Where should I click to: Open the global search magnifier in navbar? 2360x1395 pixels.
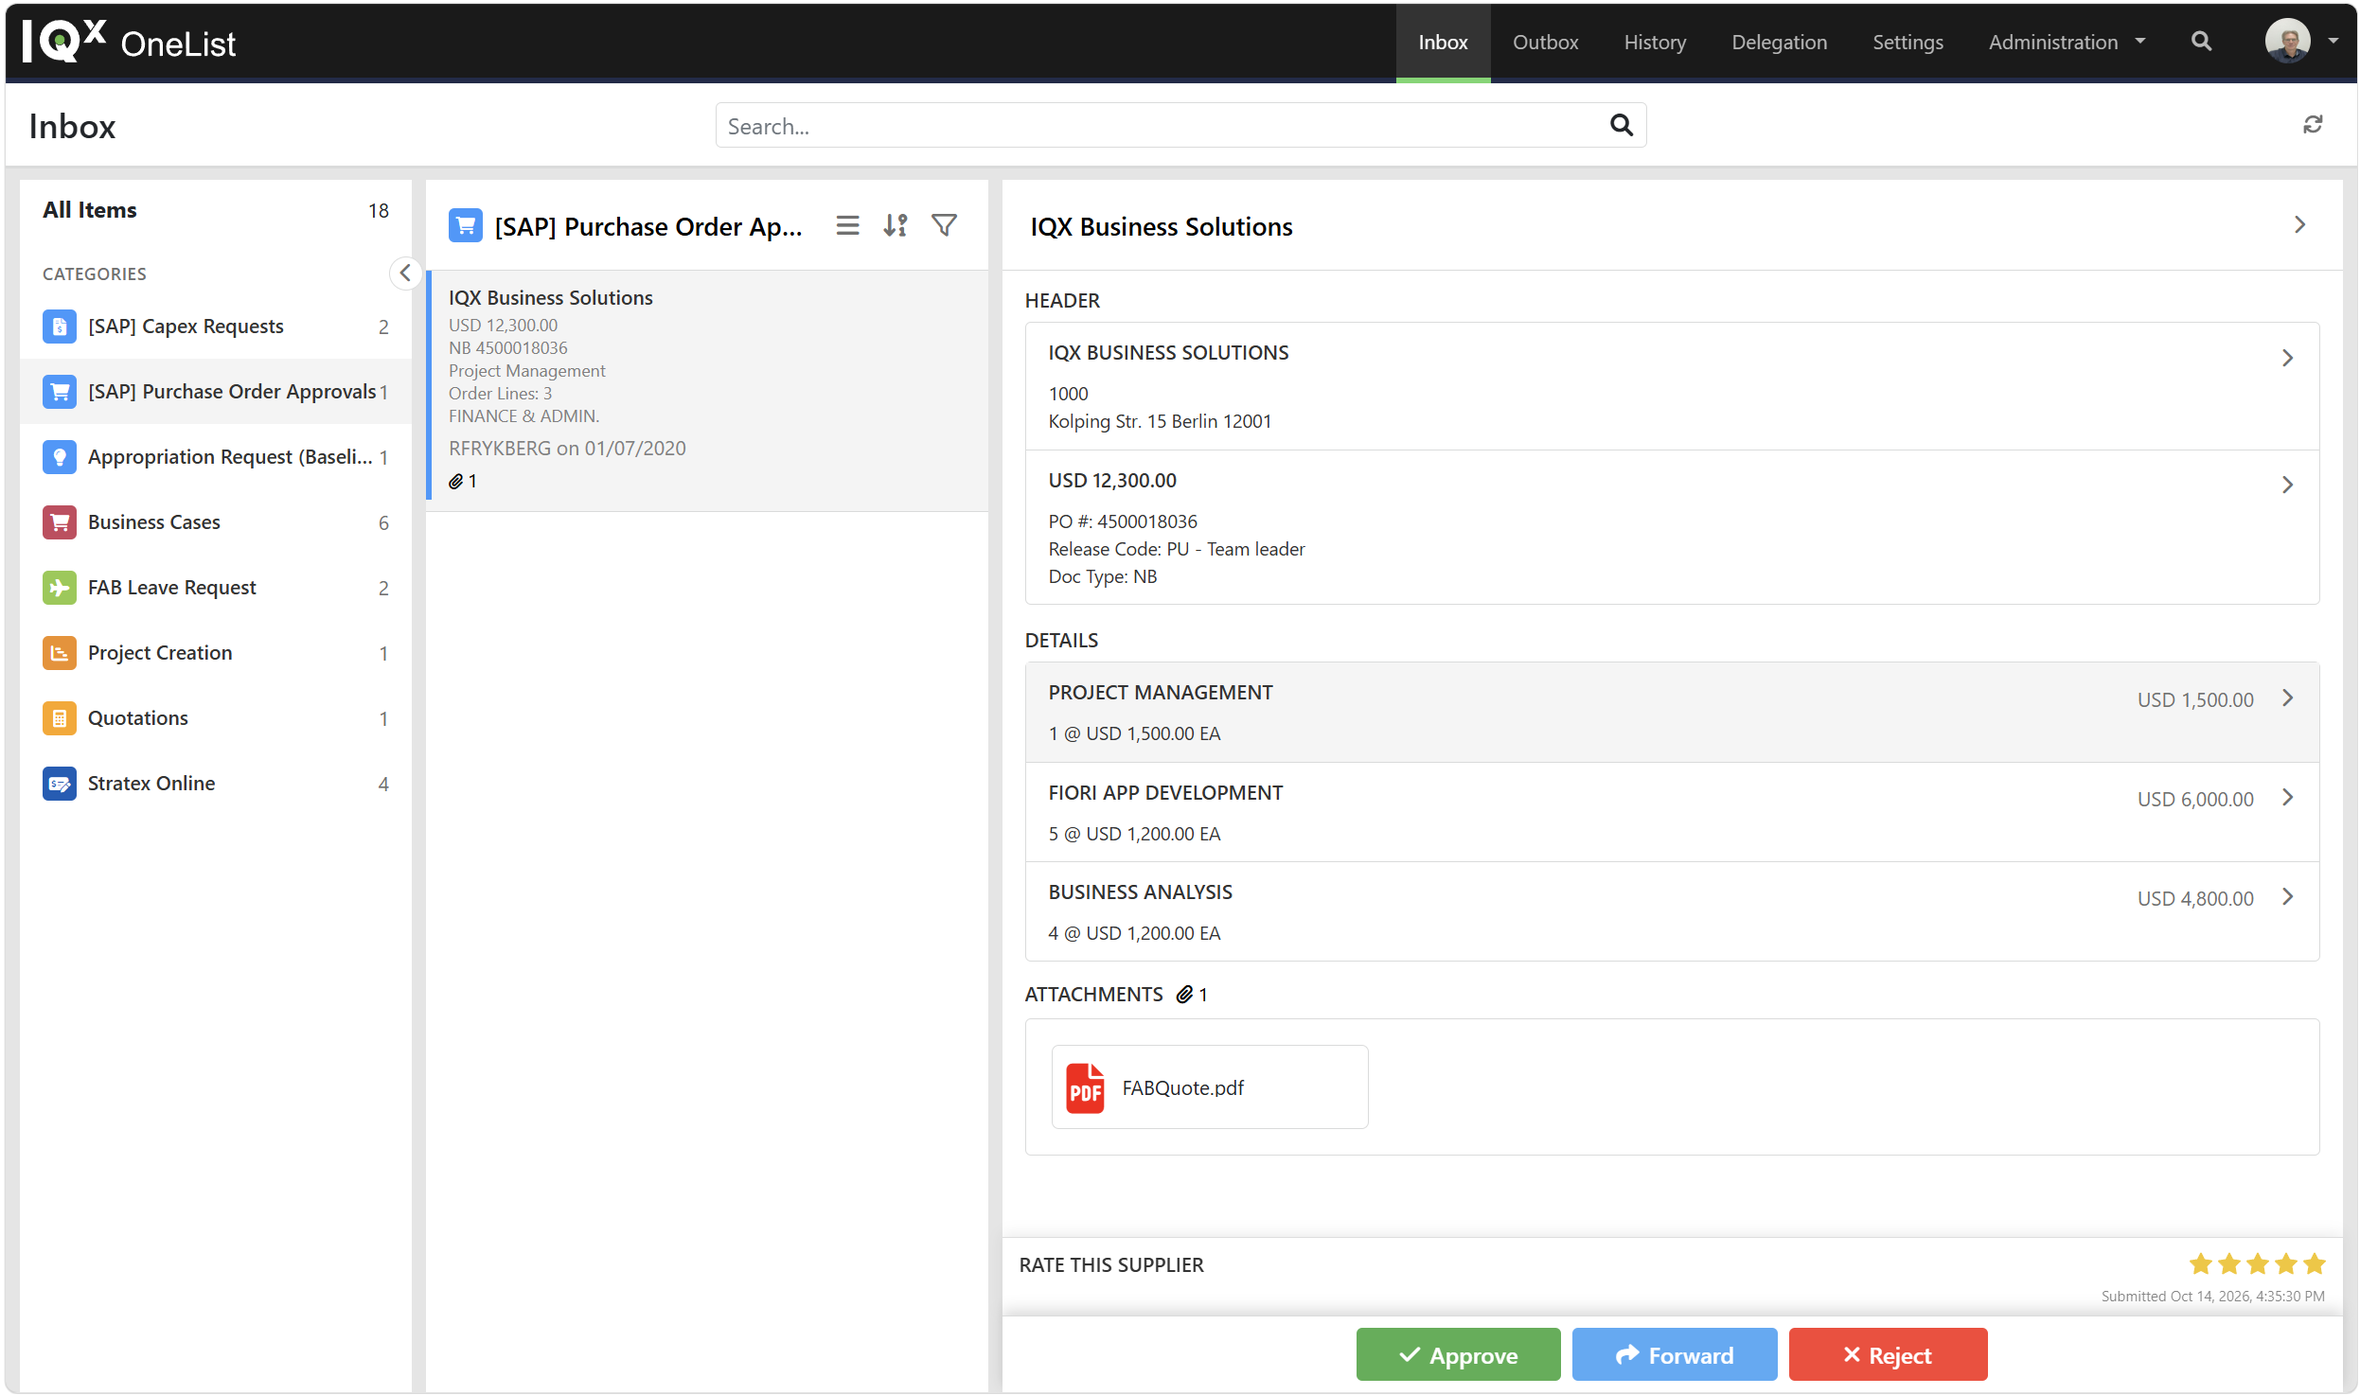click(2201, 41)
